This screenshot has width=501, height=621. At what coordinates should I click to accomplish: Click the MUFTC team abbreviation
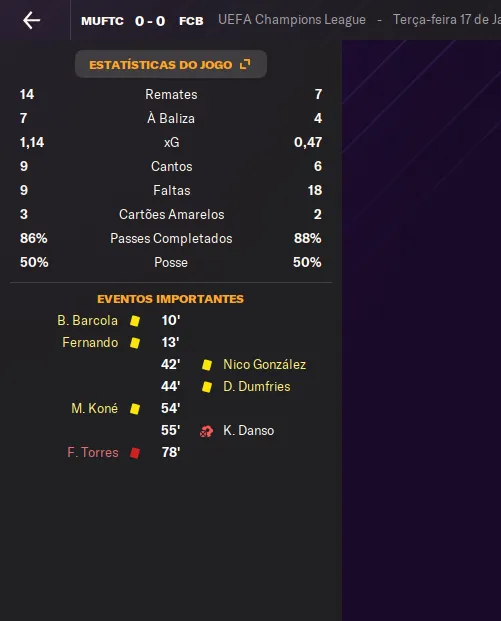pos(102,21)
